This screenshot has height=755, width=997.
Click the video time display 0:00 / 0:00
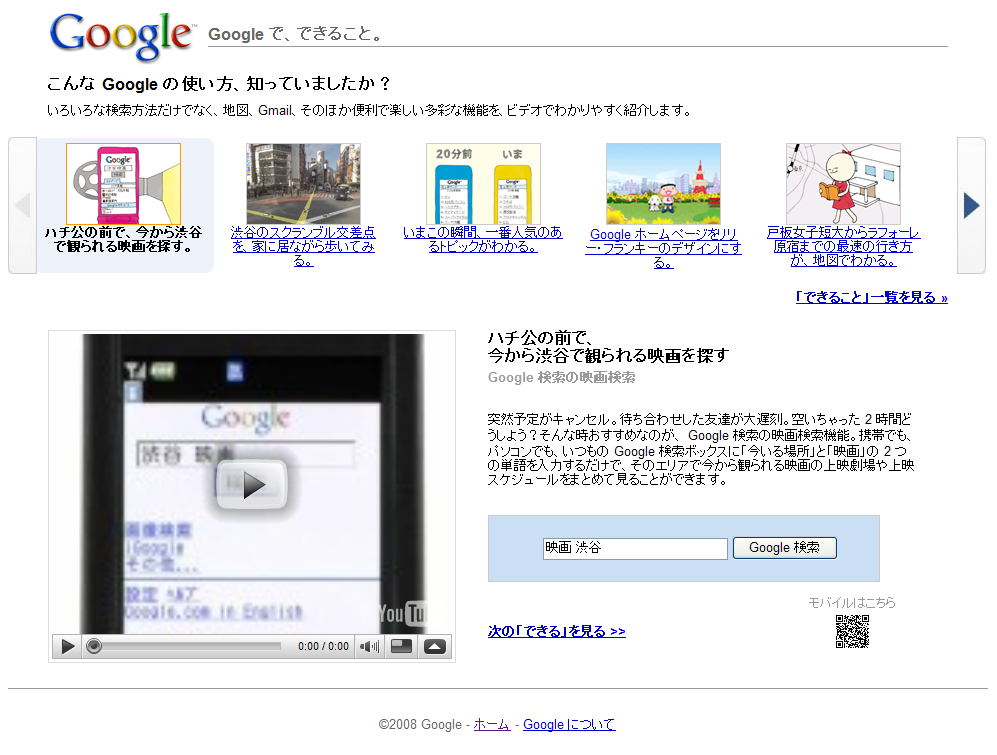324,646
